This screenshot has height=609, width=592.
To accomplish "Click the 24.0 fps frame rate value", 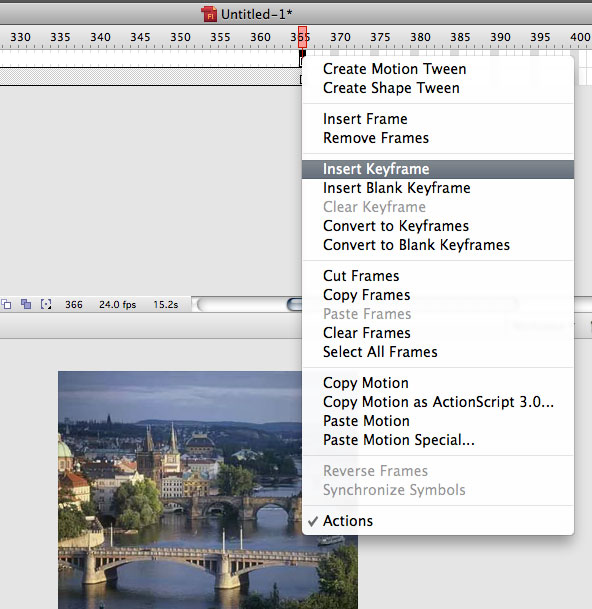I will pos(117,304).
